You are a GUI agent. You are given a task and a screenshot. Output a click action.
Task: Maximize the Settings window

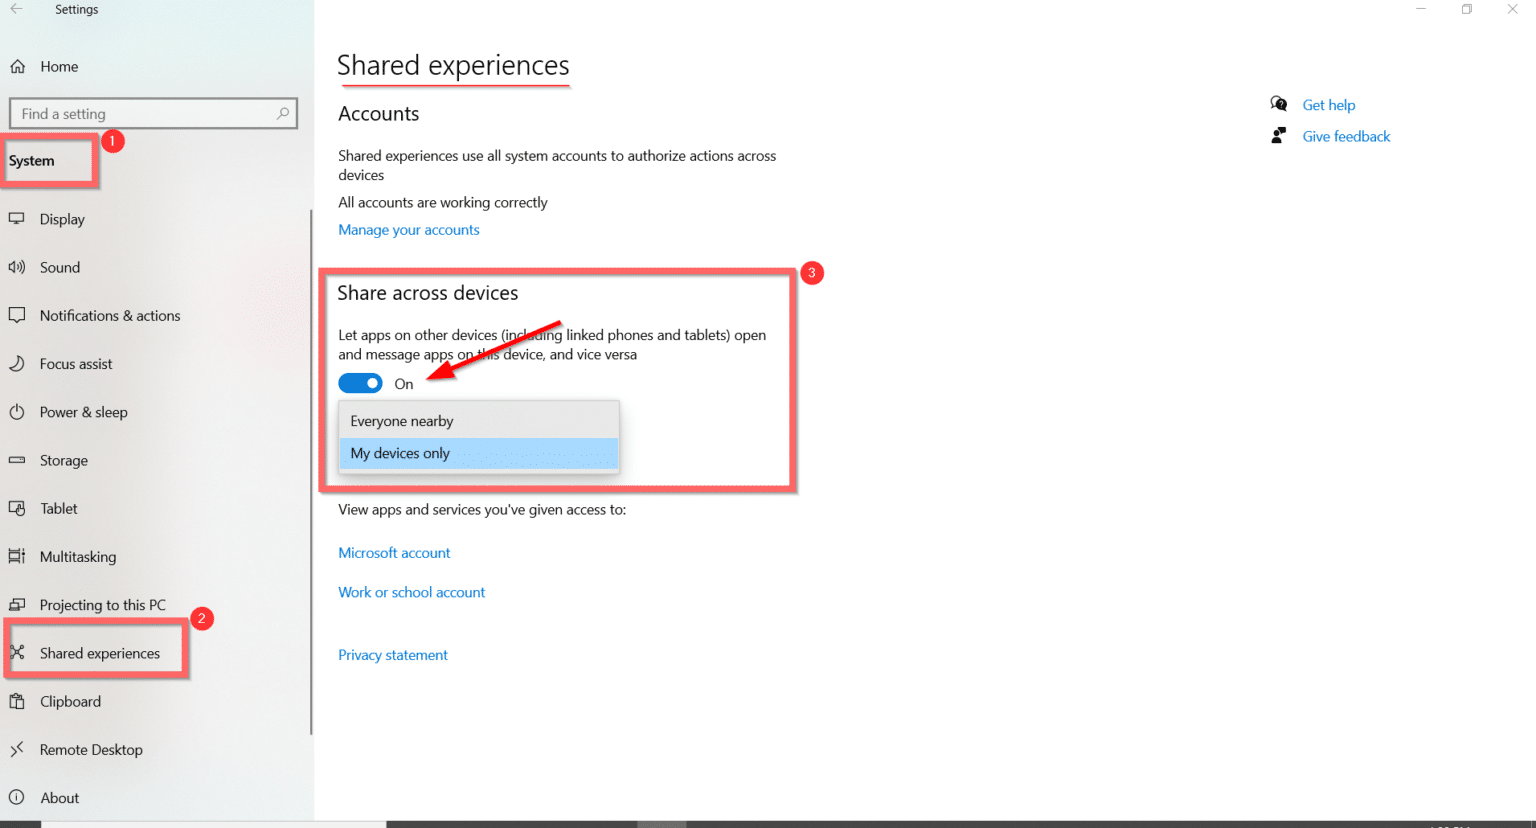click(x=1466, y=9)
